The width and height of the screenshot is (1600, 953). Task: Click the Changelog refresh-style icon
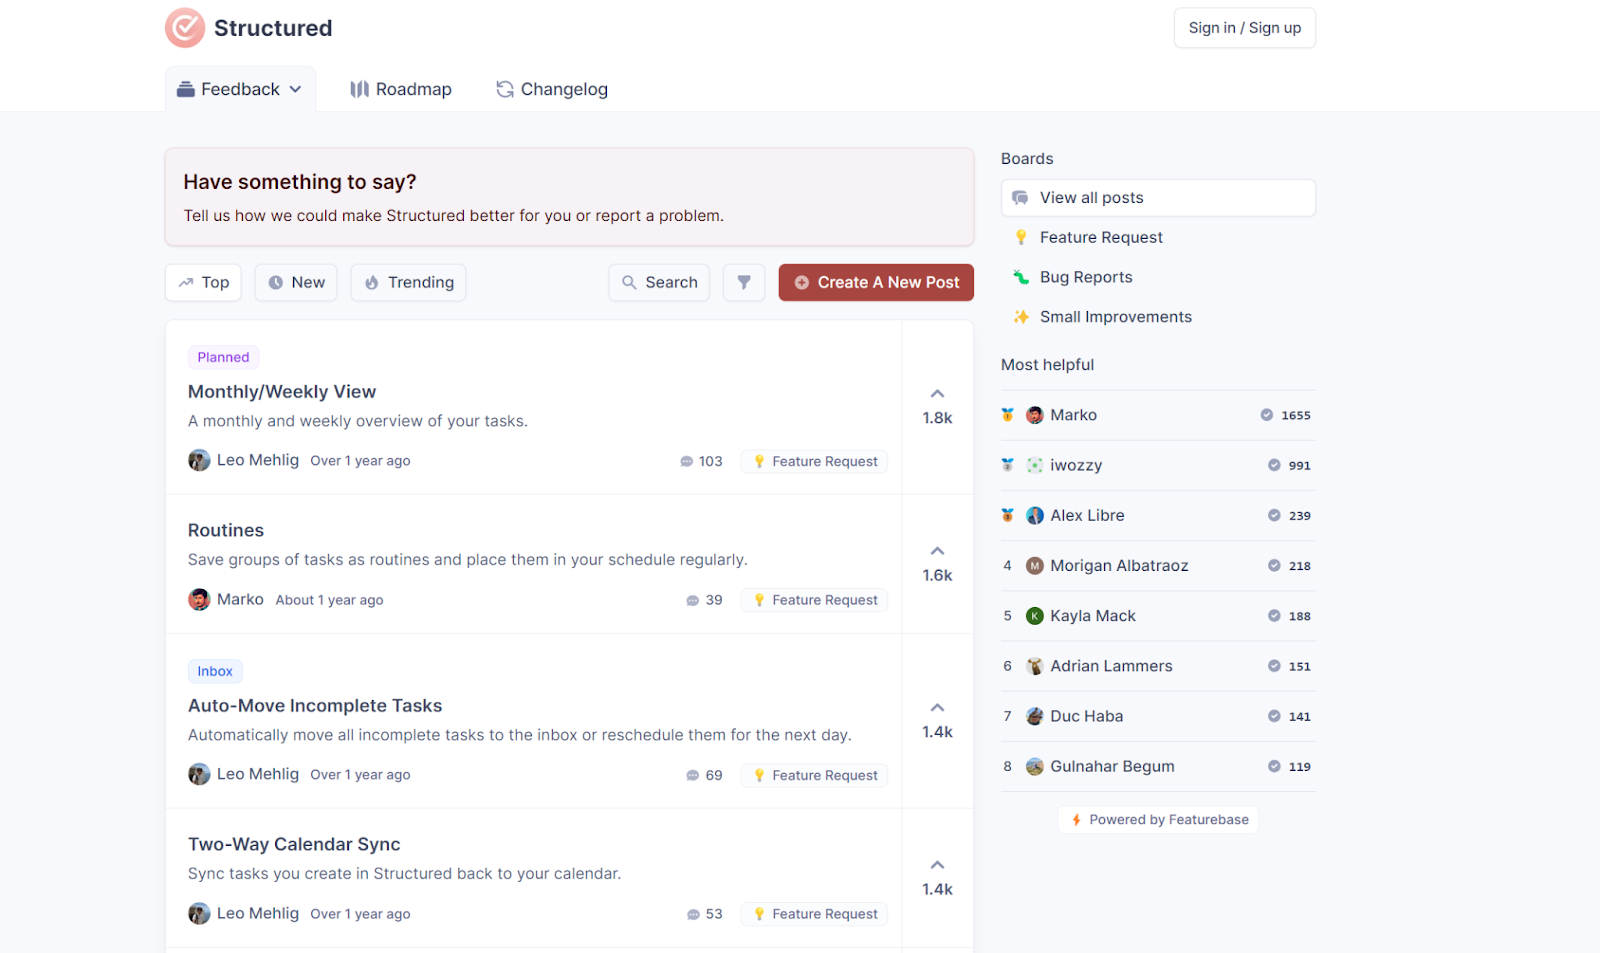pyautogui.click(x=505, y=89)
